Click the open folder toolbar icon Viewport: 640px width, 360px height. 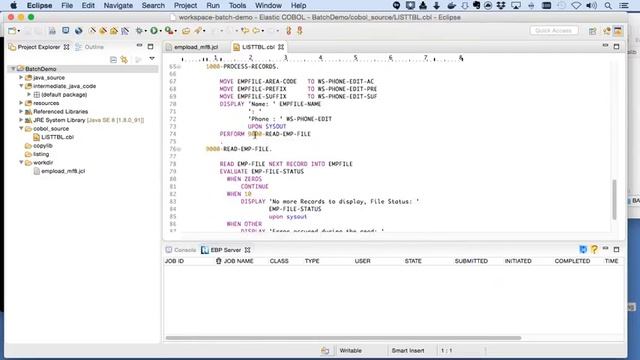(x=186, y=31)
